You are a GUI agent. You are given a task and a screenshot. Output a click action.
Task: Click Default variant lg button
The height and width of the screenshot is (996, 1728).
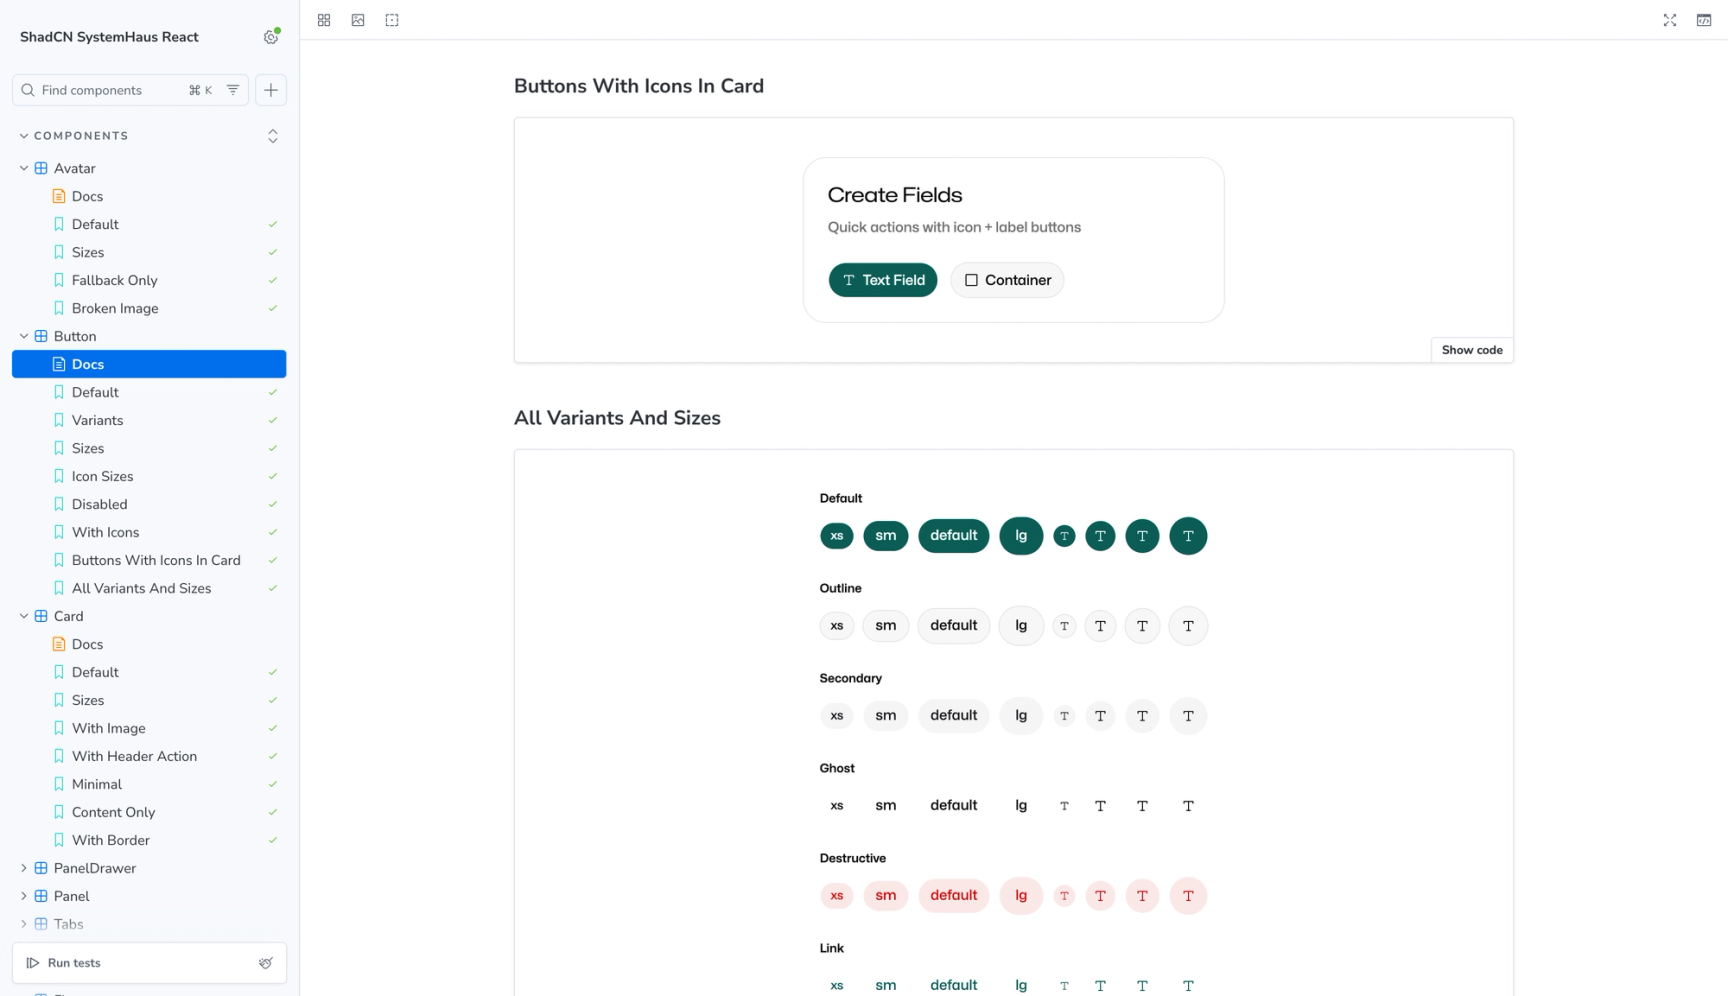[x=1021, y=536]
